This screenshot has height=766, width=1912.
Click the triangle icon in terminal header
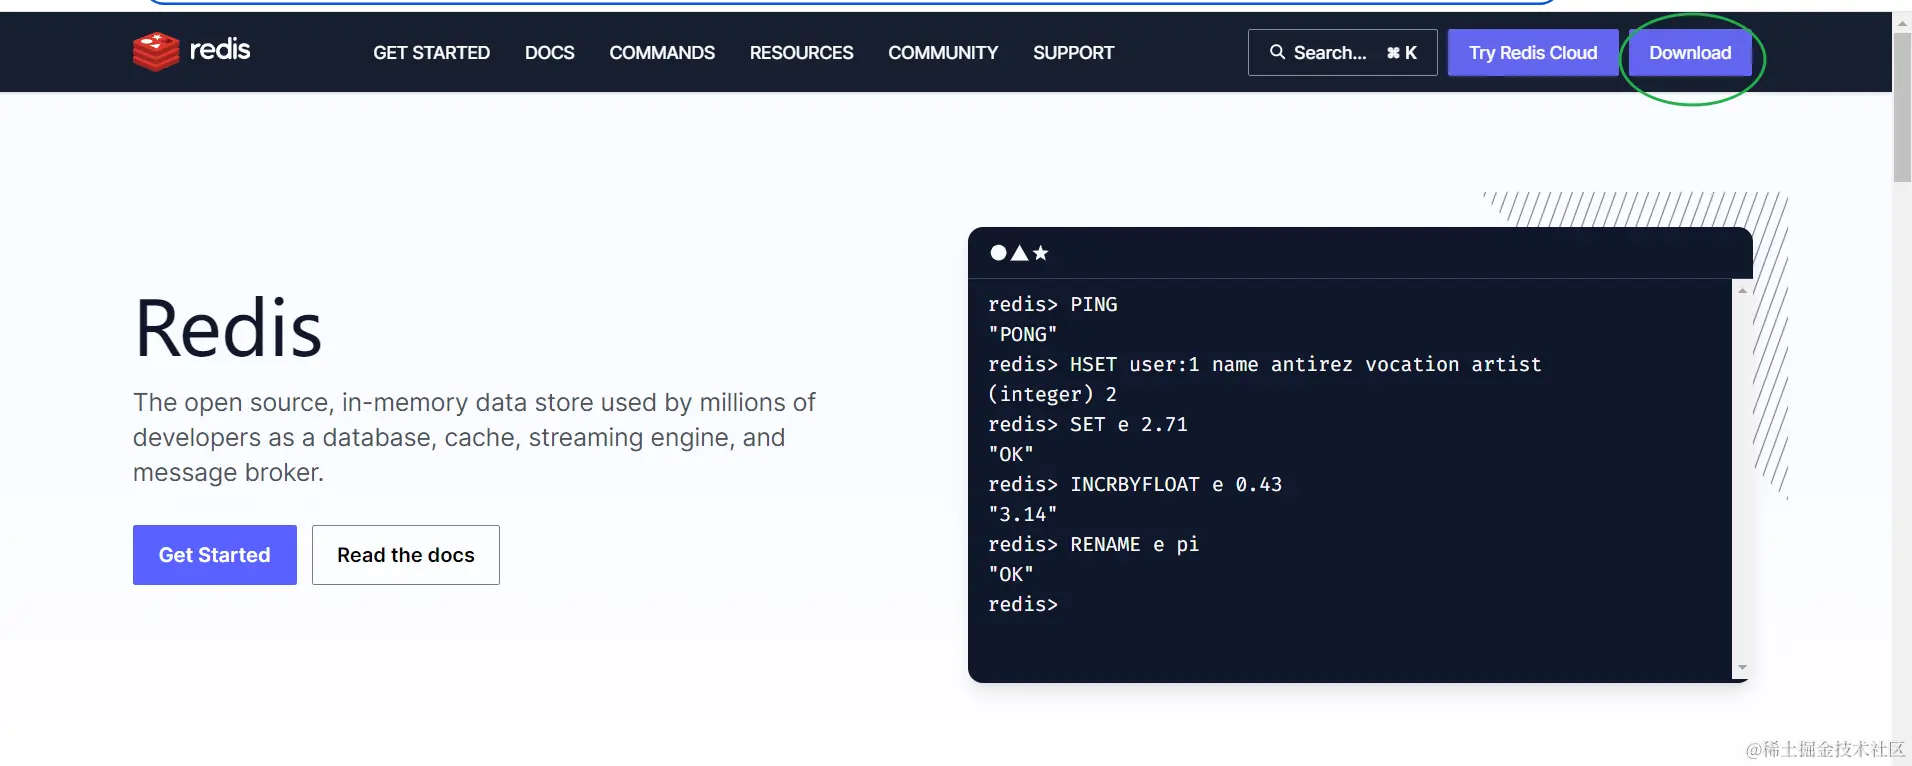click(x=1019, y=253)
